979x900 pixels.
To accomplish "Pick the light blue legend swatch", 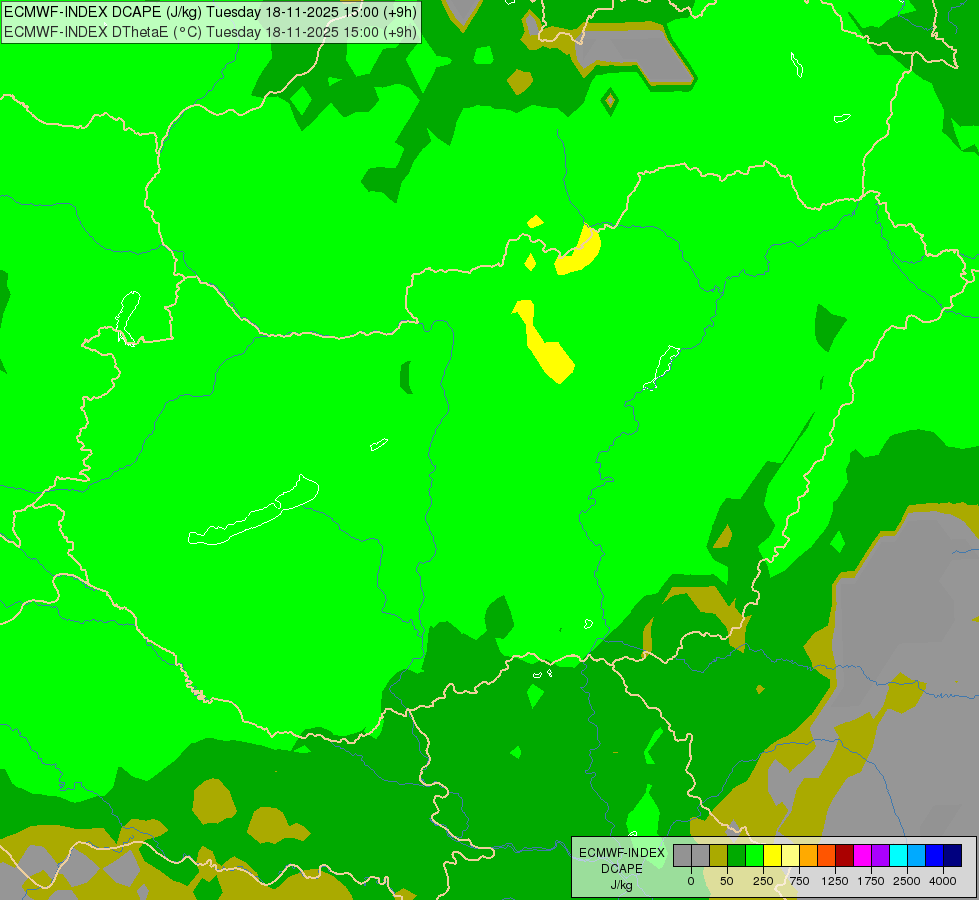I will click(x=917, y=855).
